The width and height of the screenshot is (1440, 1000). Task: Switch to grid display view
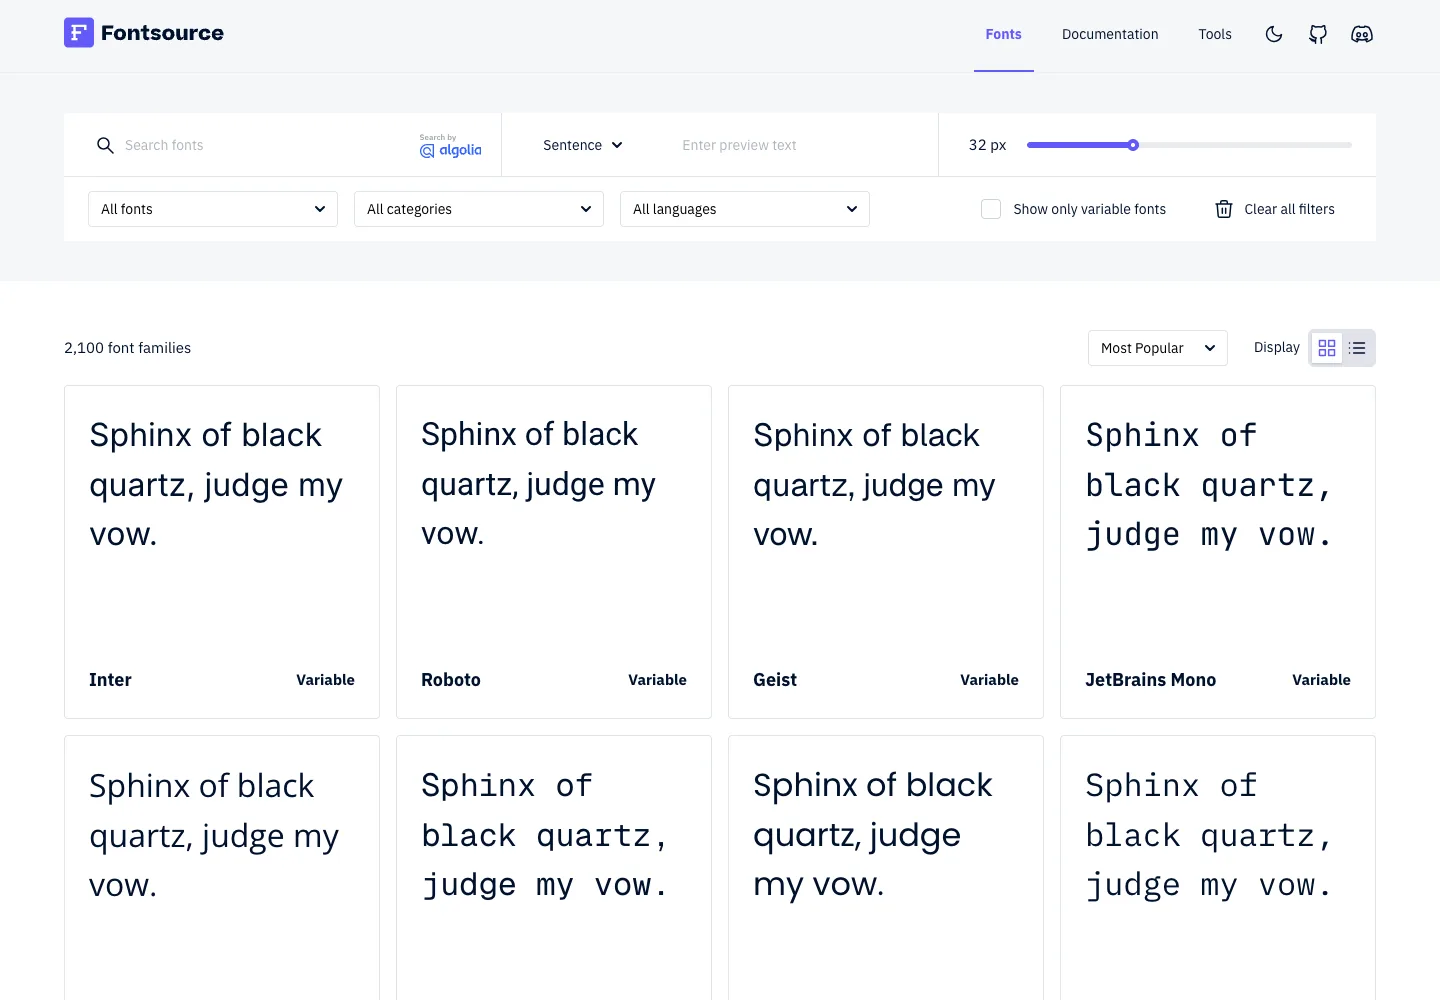tap(1327, 348)
